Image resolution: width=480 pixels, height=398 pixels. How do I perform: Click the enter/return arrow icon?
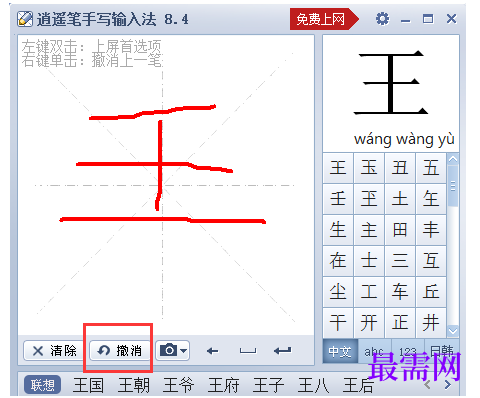click(x=282, y=350)
